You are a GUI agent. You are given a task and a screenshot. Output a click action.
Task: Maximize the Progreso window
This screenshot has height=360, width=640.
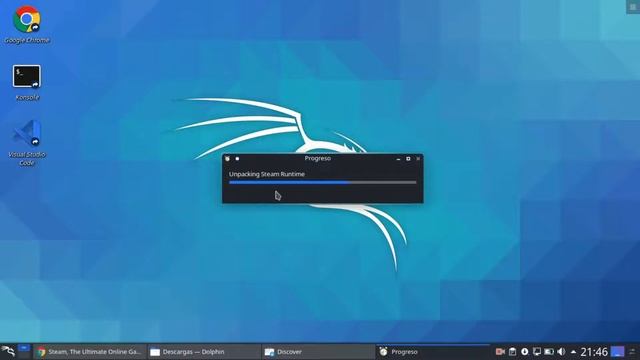tap(408, 159)
